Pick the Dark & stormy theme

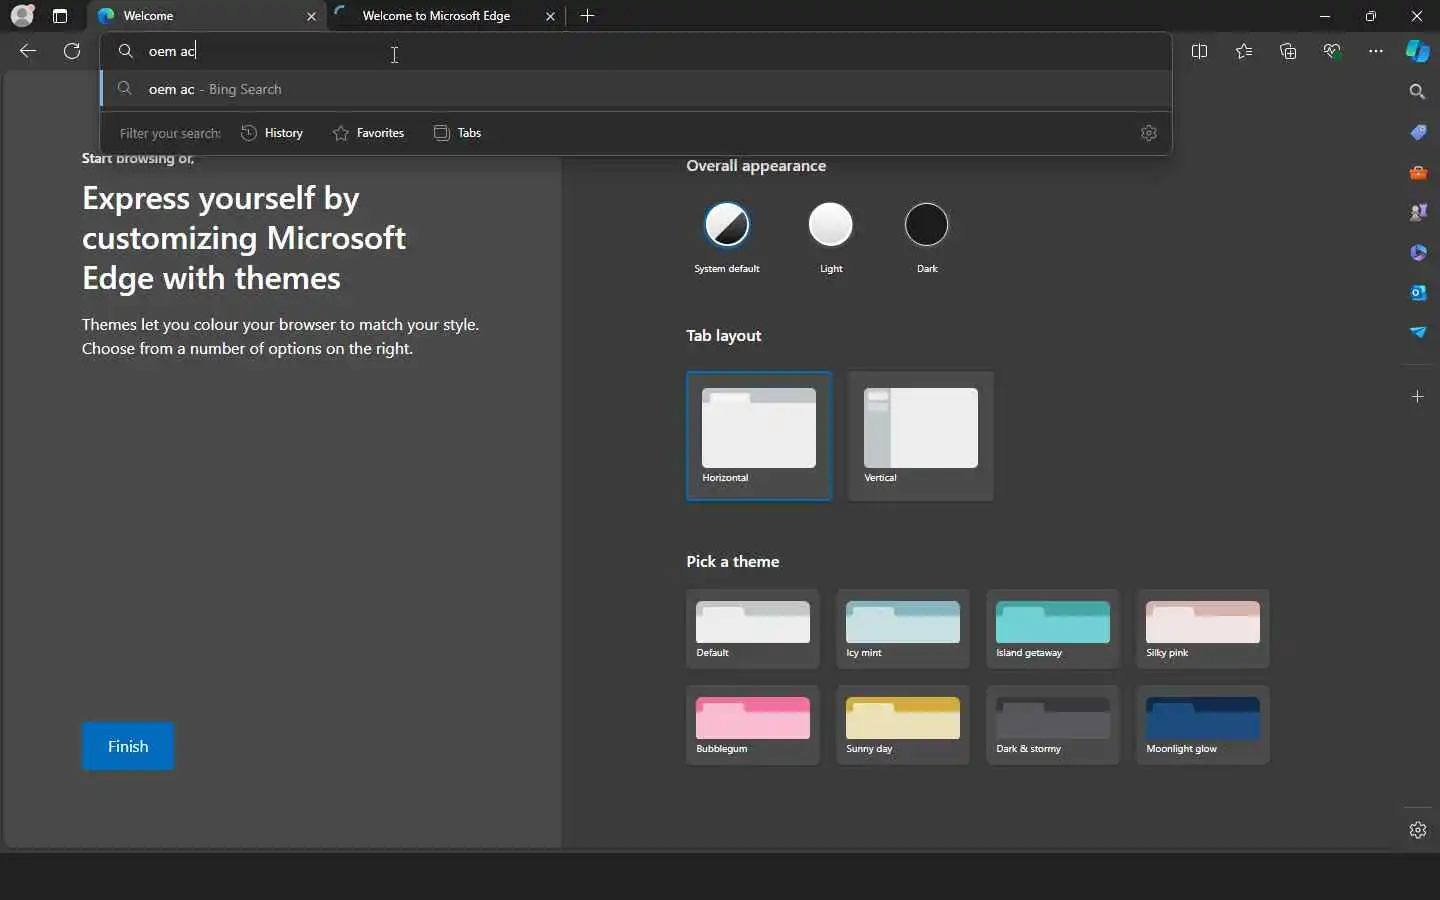tap(1053, 725)
